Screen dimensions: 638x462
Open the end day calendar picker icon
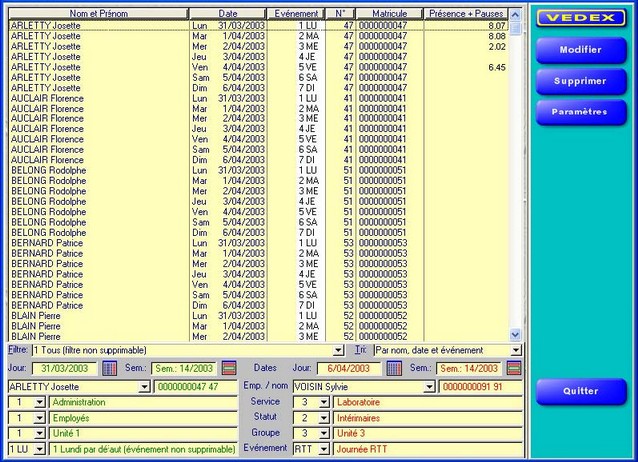(x=394, y=368)
